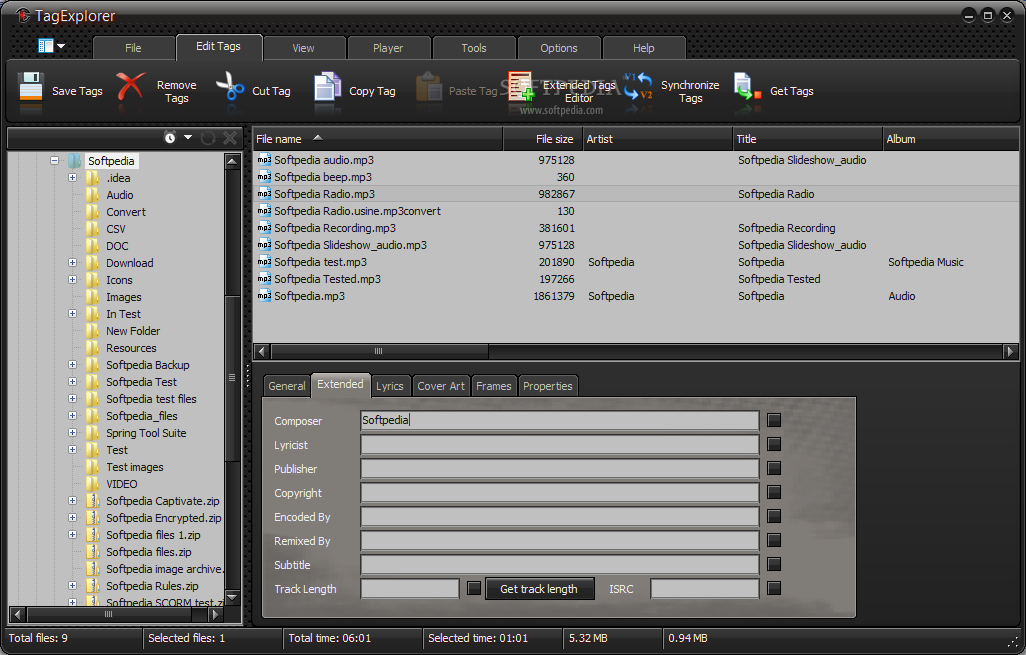Click the folder icon of Audio
1026x655 pixels.
coord(93,195)
